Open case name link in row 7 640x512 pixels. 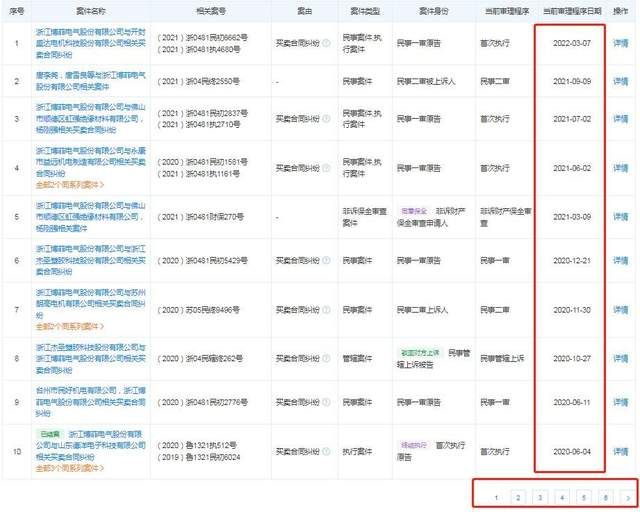(x=91, y=304)
